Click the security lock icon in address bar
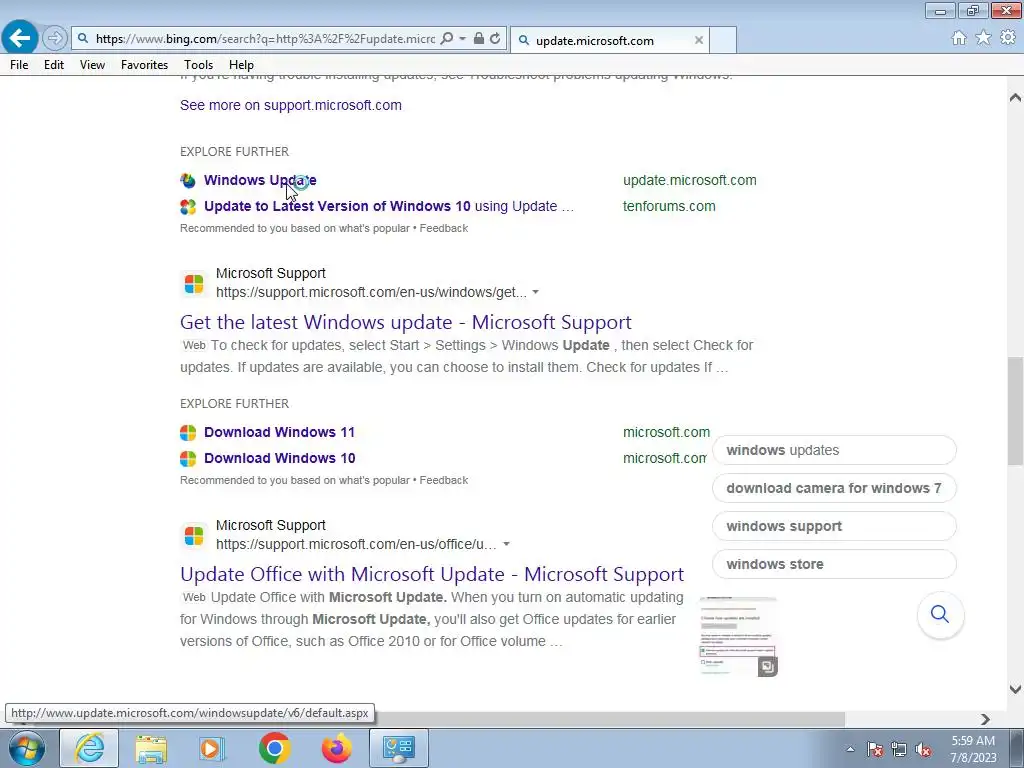 (479, 39)
